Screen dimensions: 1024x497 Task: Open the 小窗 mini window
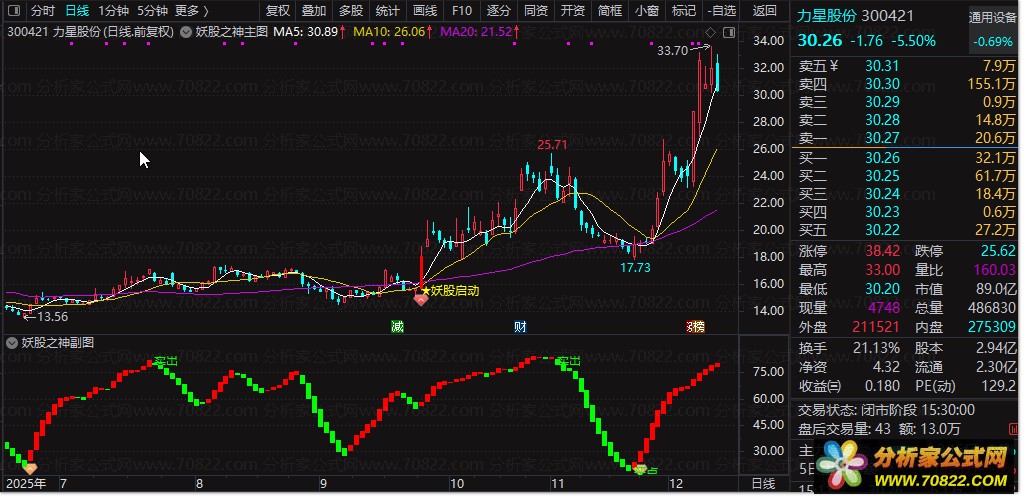tap(647, 10)
